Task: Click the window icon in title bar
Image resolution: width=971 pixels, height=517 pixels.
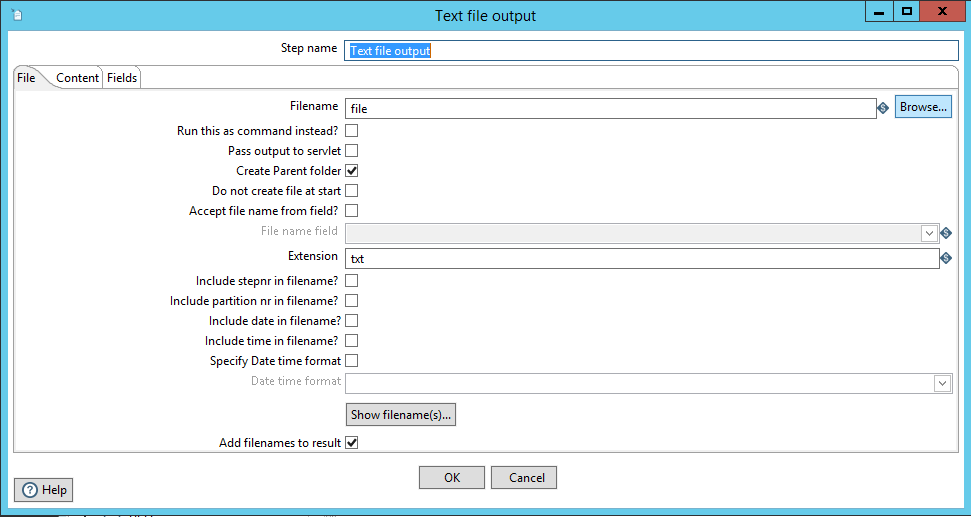Action: tap(17, 15)
